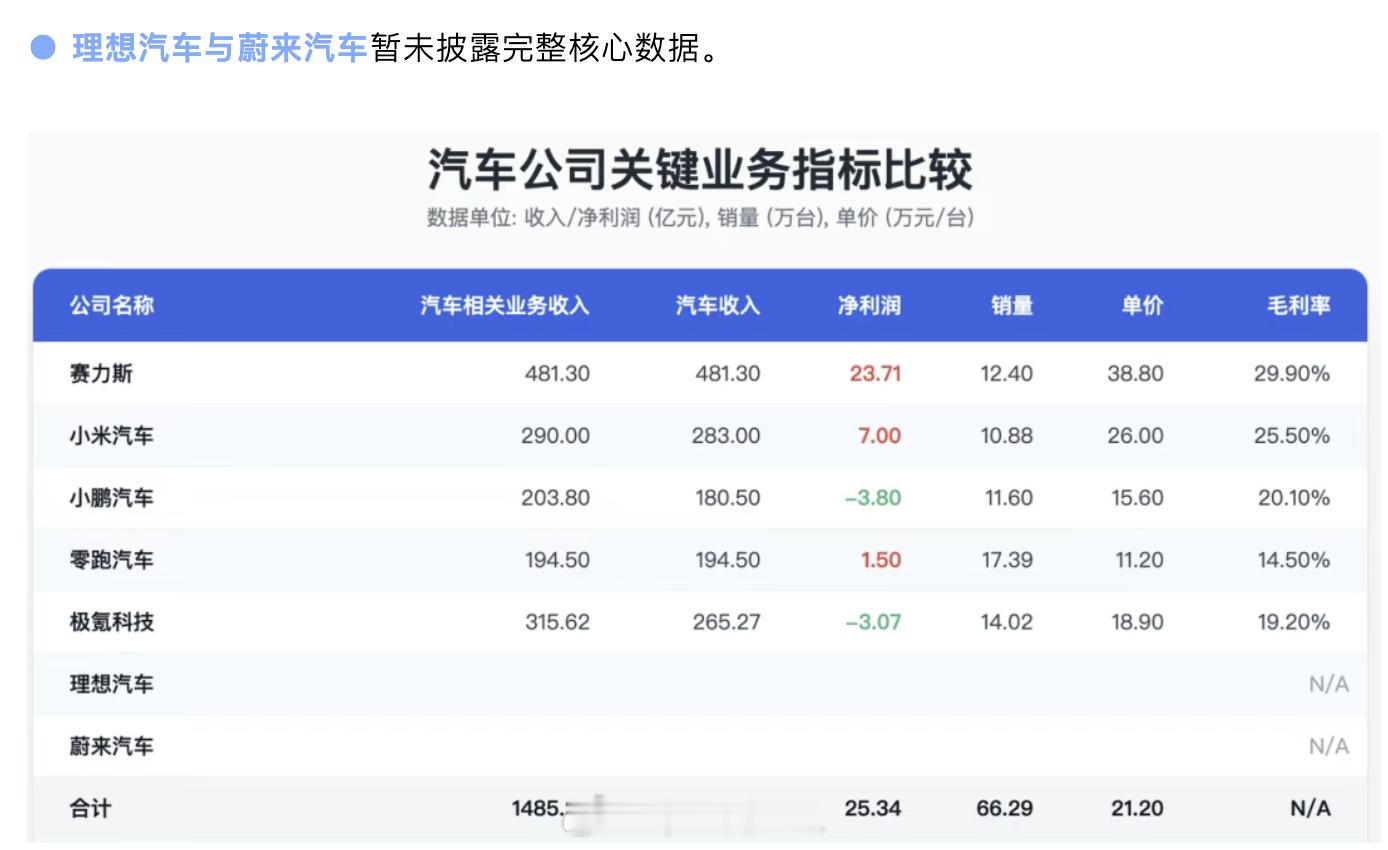The height and width of the screenshot is (850, 1388).
Task: Open the 理想汽车与蔚来汽车 blue link
Action: [x=220, y=48]
